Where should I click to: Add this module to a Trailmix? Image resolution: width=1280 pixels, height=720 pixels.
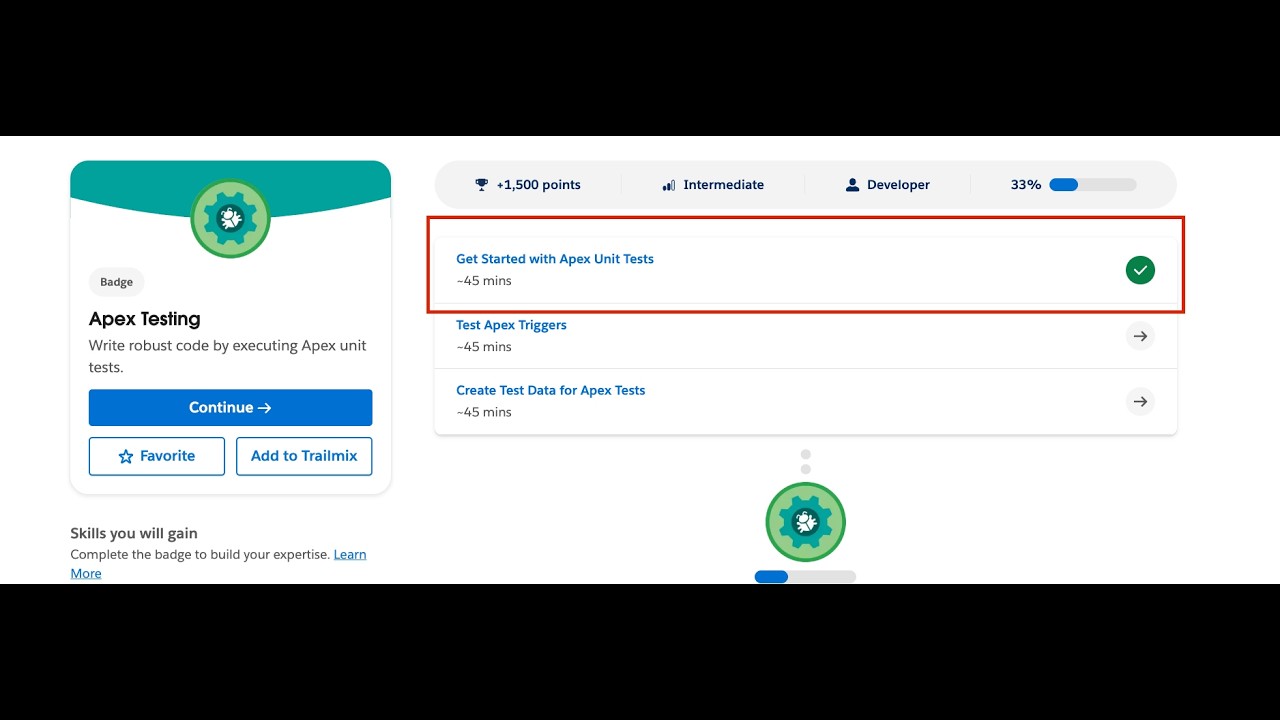tap(304, 456)
